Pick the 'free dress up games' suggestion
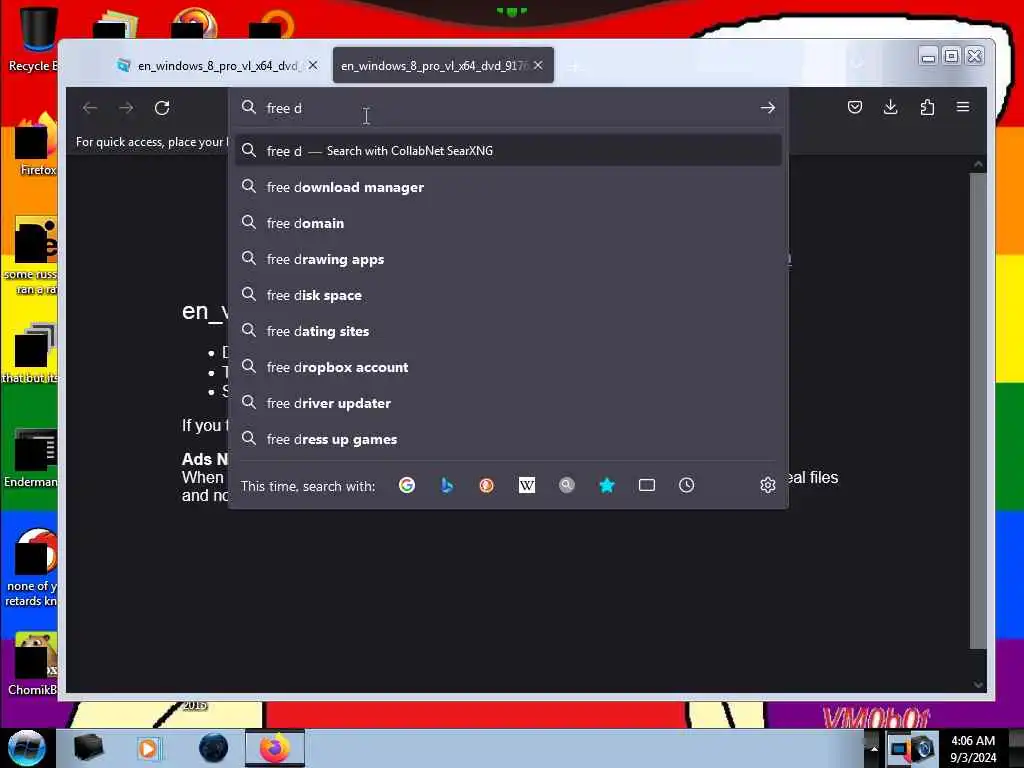The image size is (1024, 768). tap(509, 440)
